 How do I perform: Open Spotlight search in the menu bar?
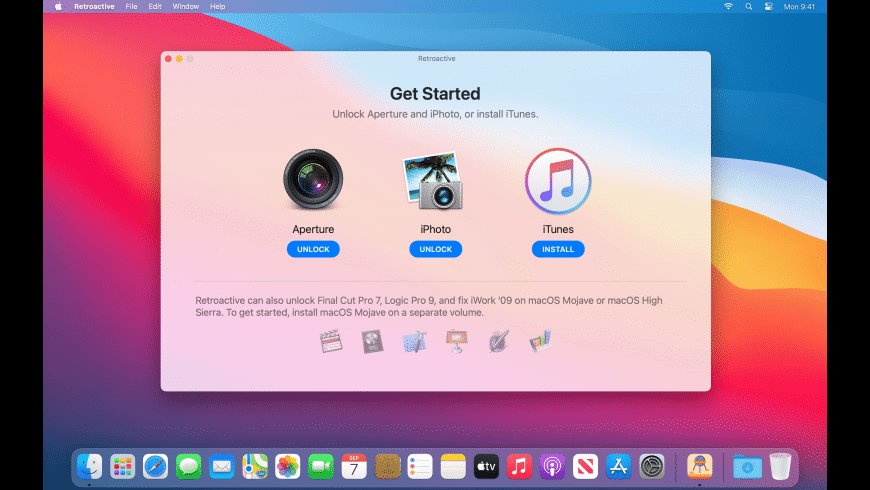pyautogui.click(x=748, y=7)
